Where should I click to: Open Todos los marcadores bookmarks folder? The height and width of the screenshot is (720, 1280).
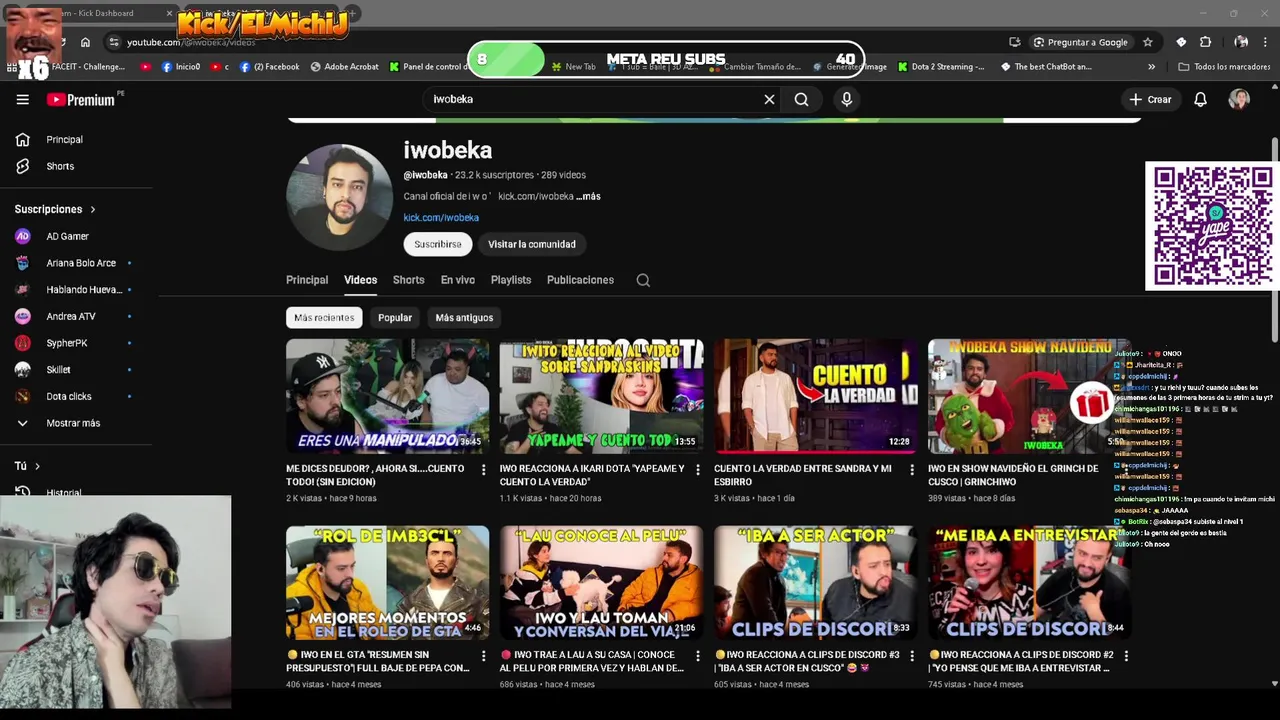coord(1224,67)
